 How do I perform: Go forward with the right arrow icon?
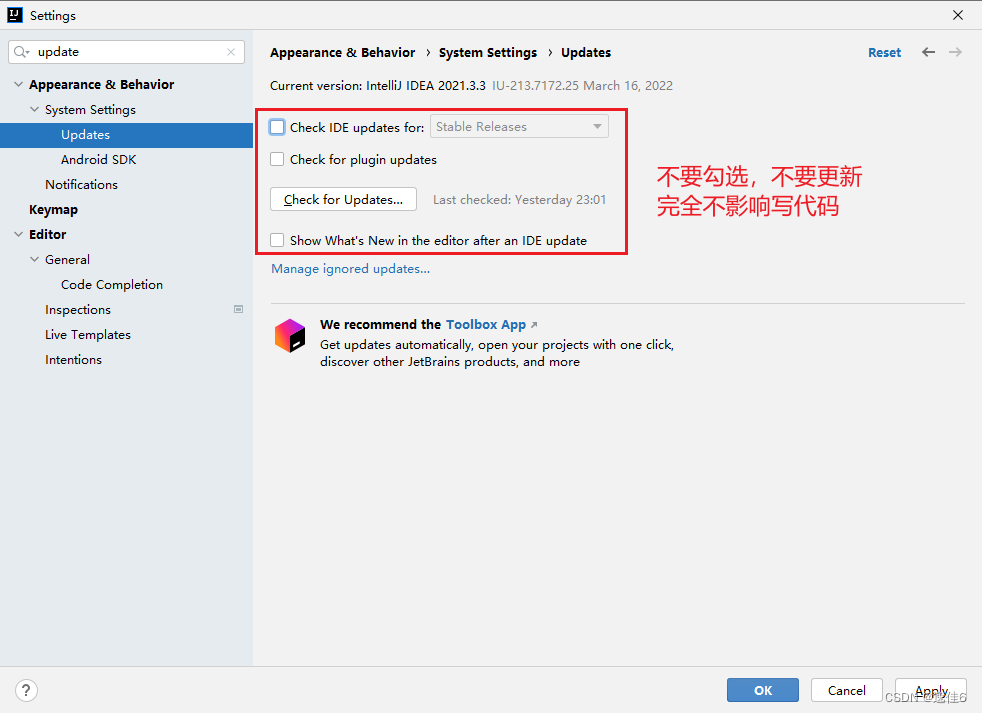tap(955, 52)
